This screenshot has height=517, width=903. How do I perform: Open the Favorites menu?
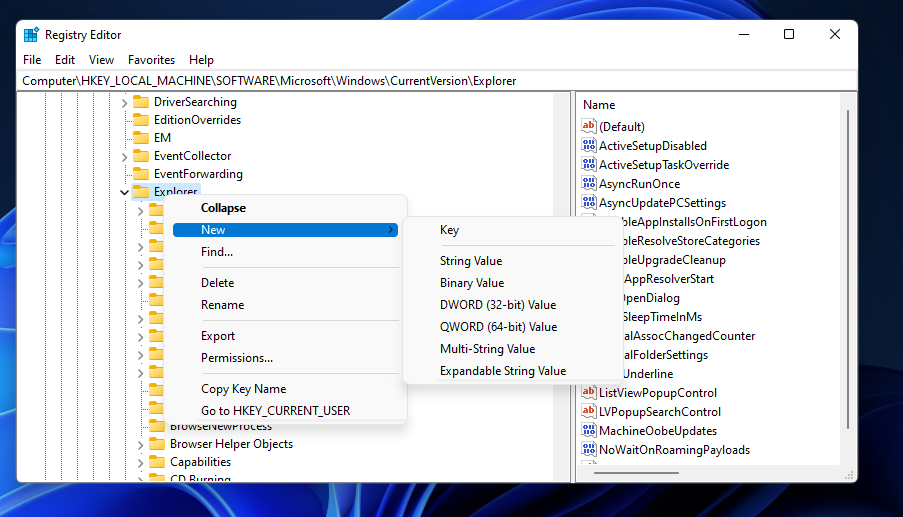point(151,60)
